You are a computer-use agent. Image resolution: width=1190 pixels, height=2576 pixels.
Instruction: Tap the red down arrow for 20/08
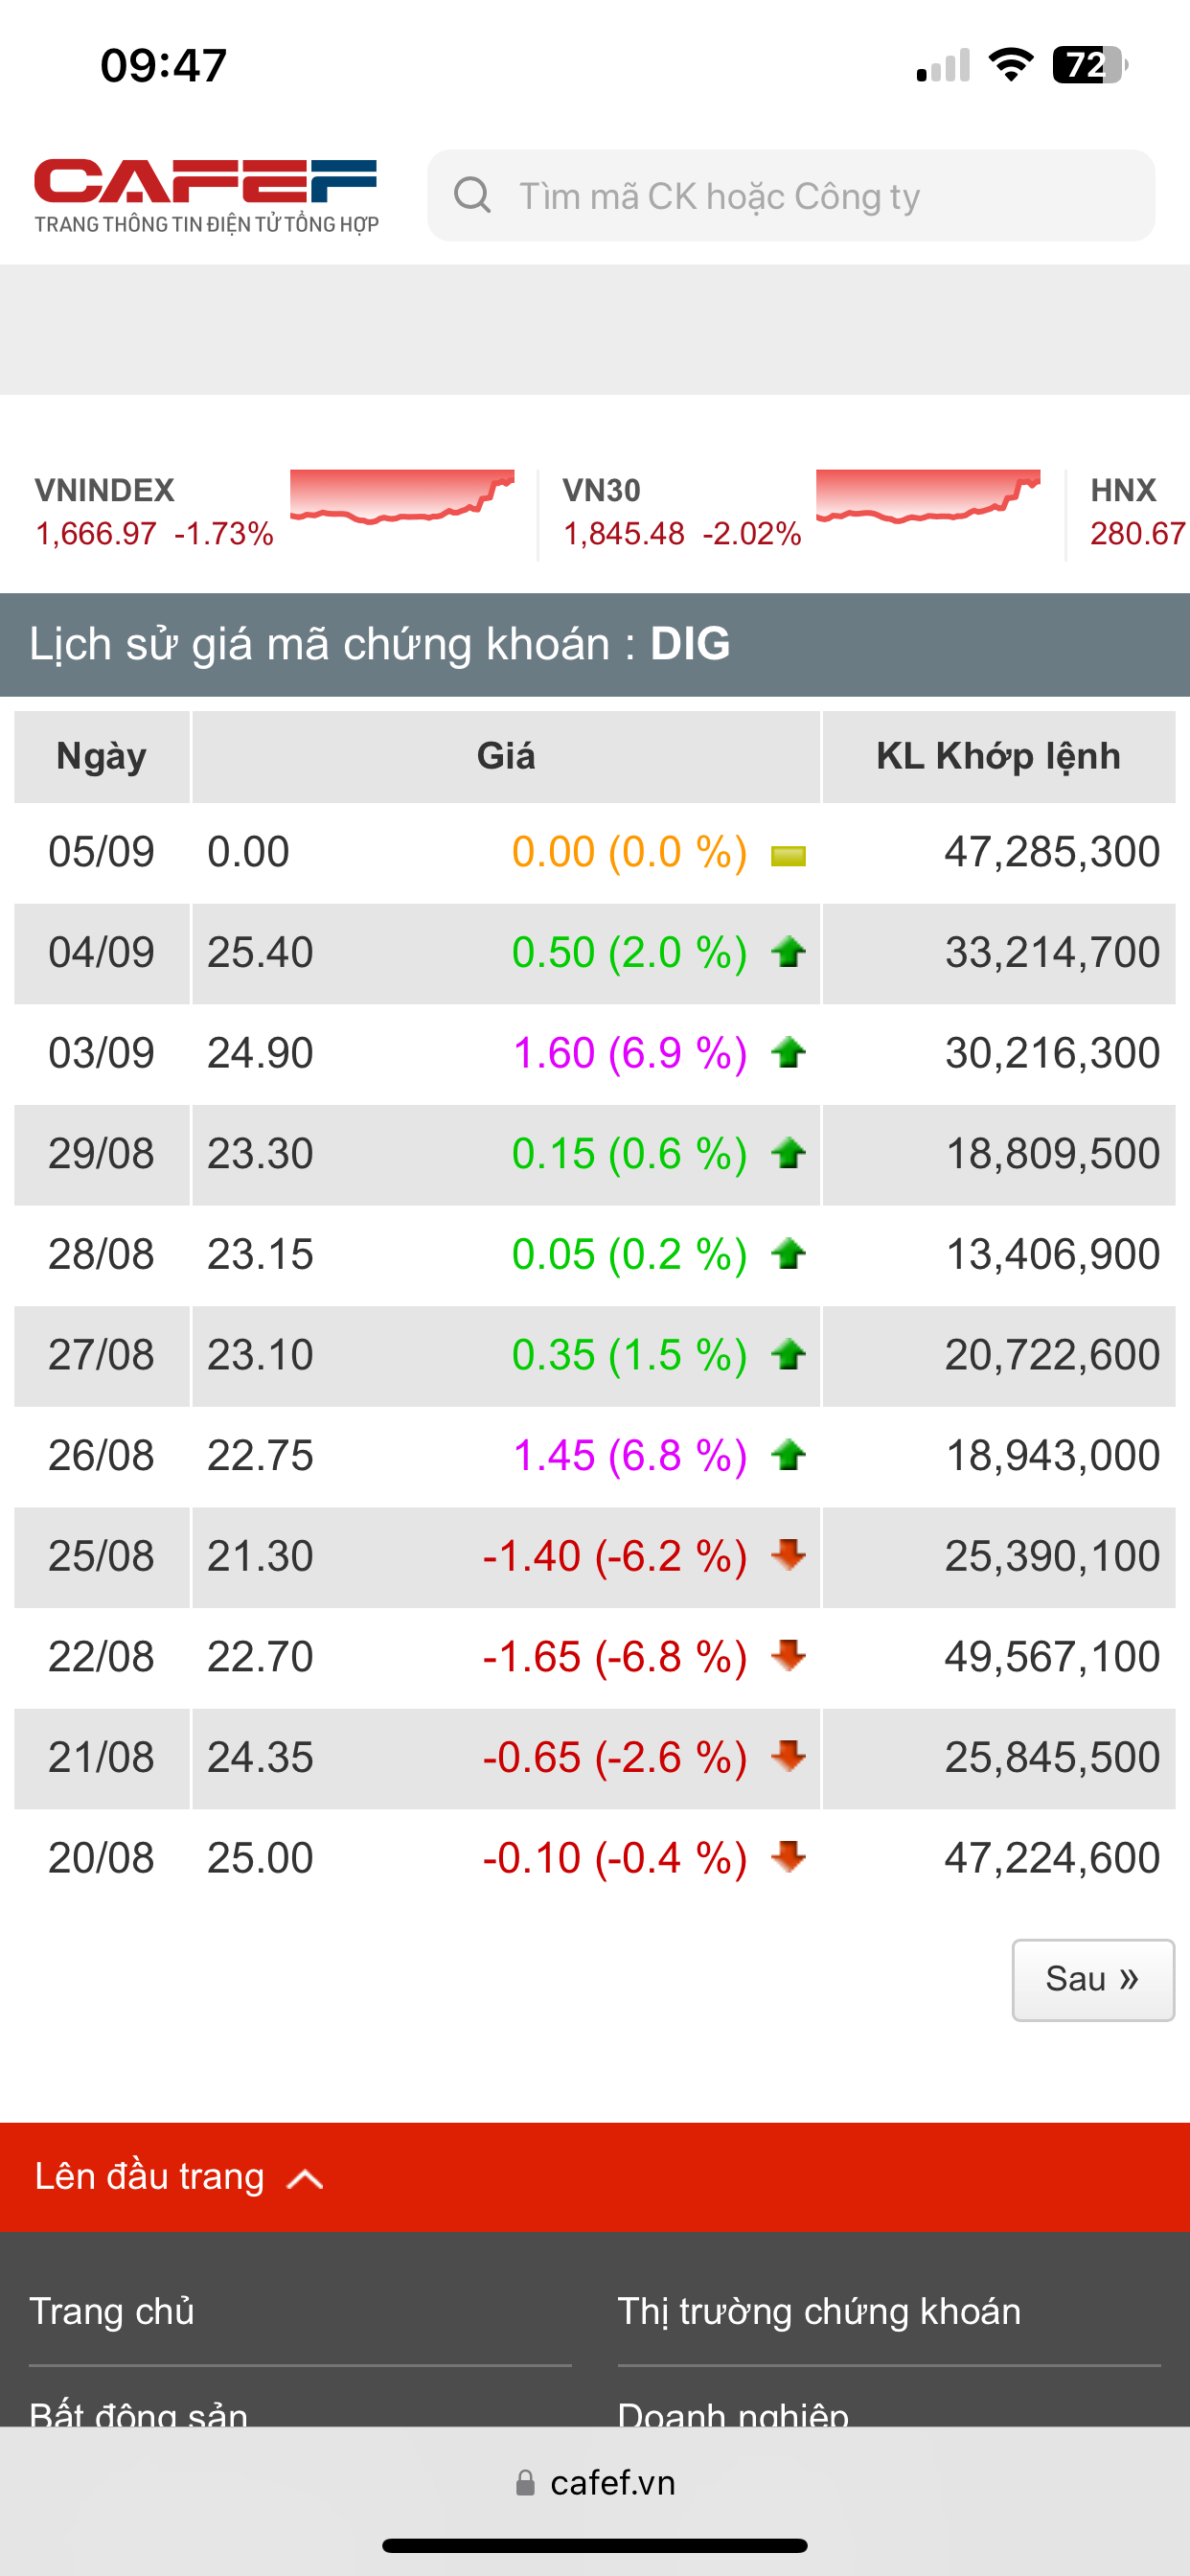click(788, 1857)
